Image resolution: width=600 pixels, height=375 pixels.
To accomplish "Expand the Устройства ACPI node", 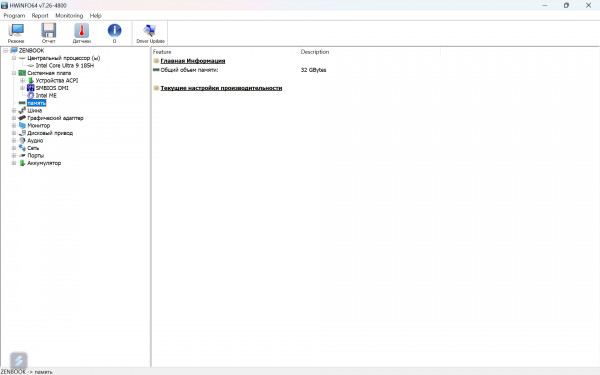I will point(23,80).
